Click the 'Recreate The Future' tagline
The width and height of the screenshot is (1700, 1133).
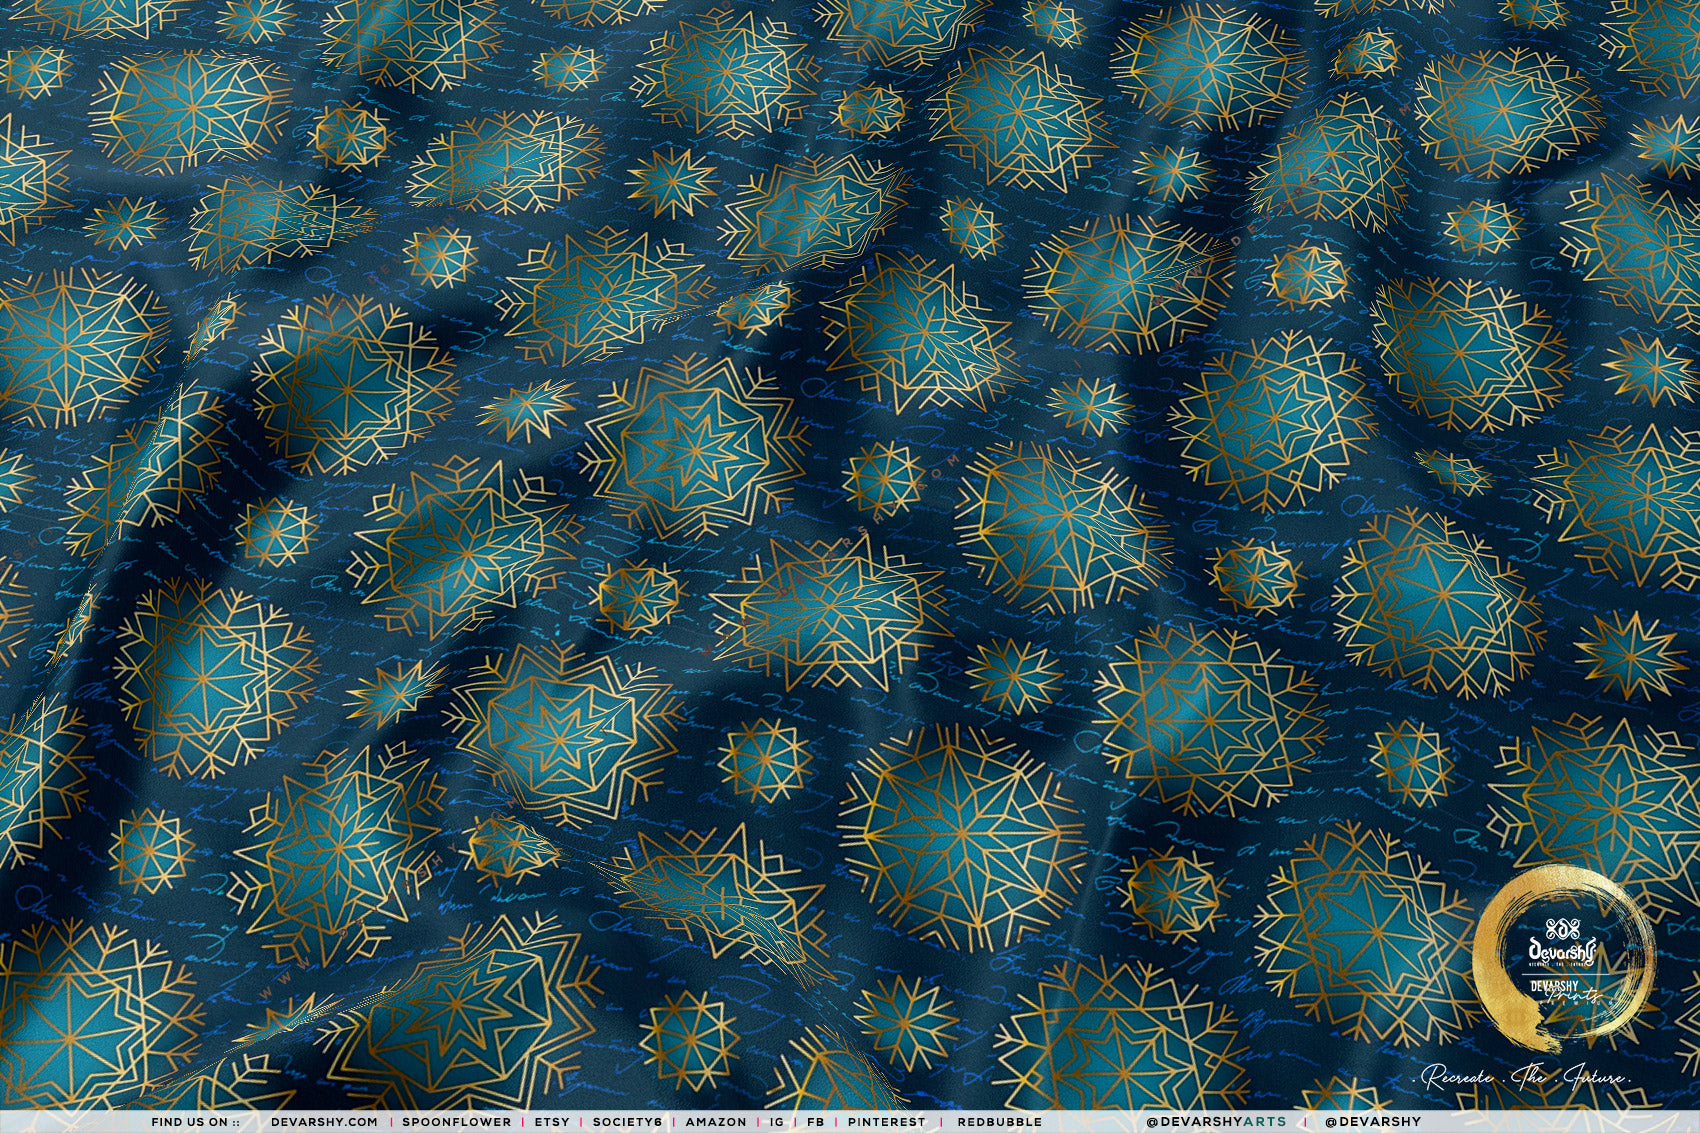(1526, 1078)
